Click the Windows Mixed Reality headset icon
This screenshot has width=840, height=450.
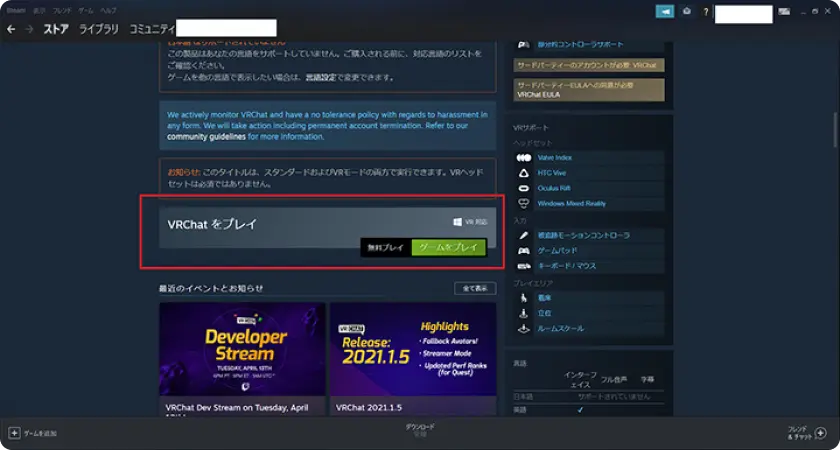[x=523, y=204]
